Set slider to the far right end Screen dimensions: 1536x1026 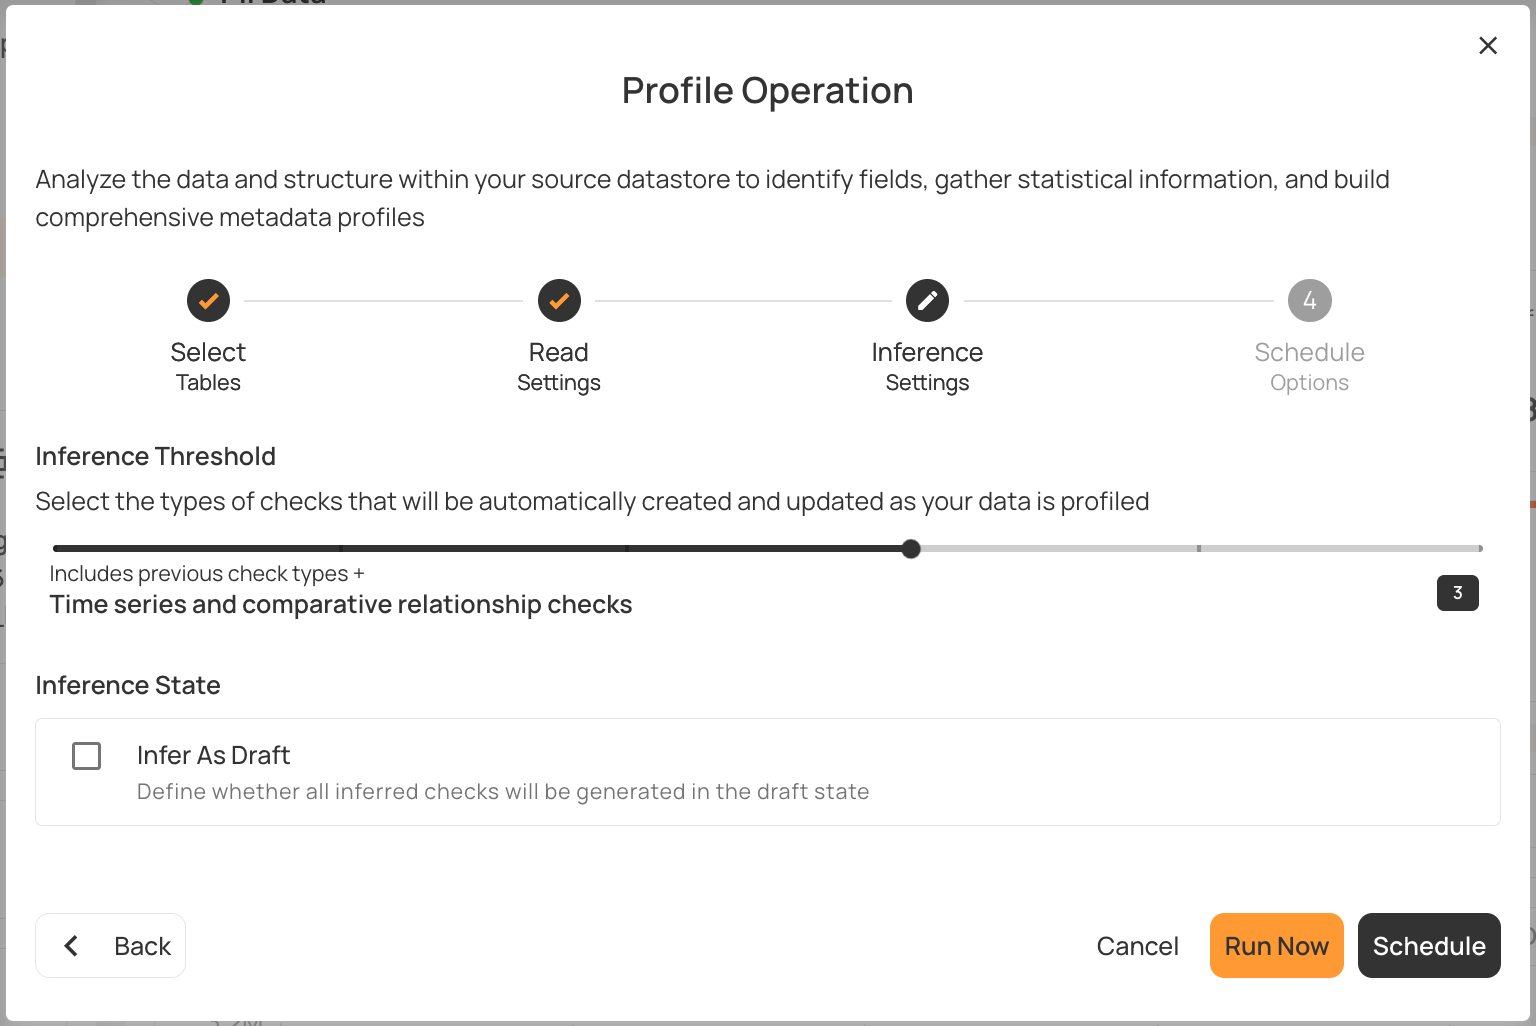click(x=1480, y=548)
